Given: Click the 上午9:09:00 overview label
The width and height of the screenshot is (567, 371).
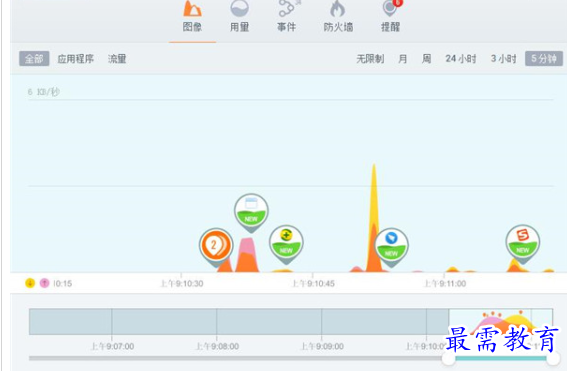Looking at the screenshot, I should (x=322, y=346).
